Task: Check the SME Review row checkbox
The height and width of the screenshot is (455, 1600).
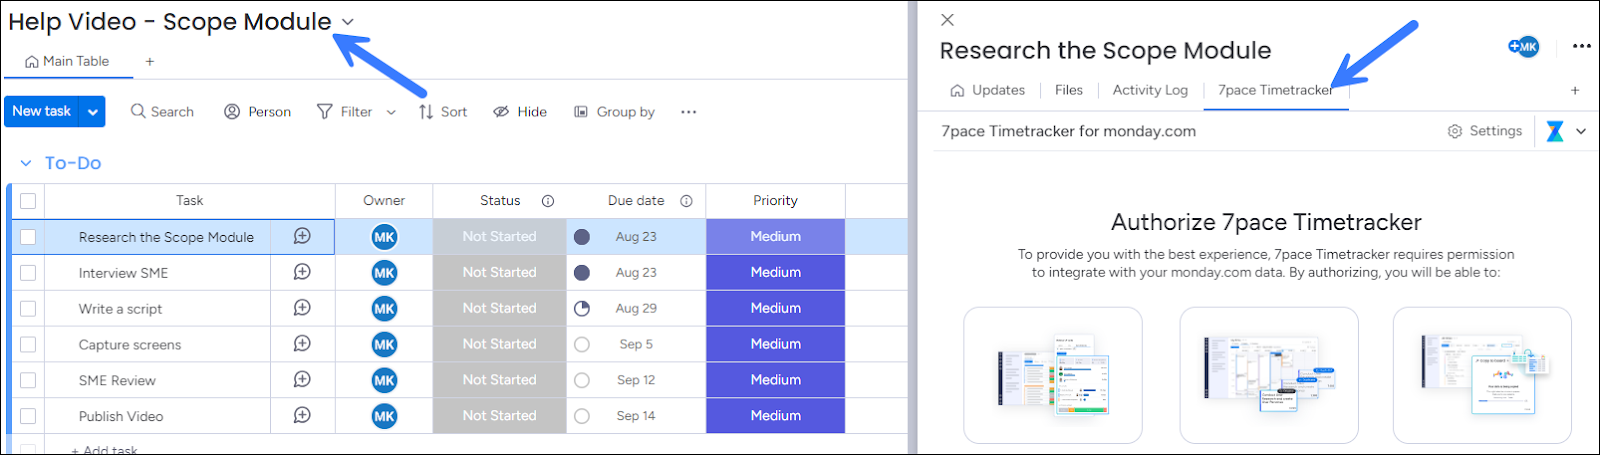Action: (x=28, y=381)
